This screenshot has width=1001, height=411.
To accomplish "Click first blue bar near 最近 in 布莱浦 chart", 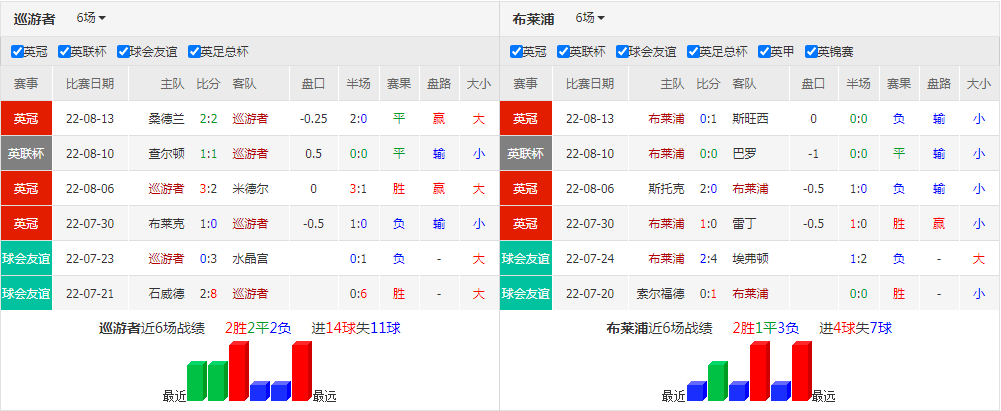I will (x=697, y=391).
